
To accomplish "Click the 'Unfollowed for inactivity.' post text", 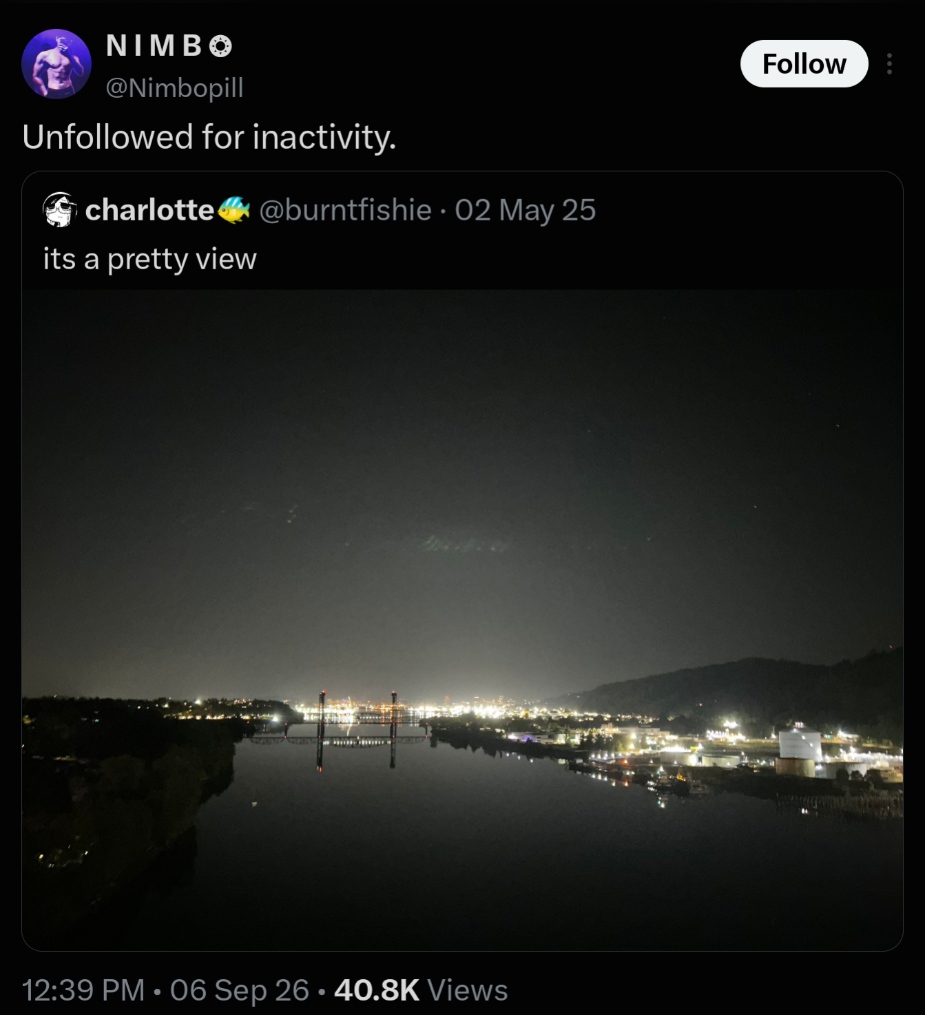I will click(x=209, y=137).
